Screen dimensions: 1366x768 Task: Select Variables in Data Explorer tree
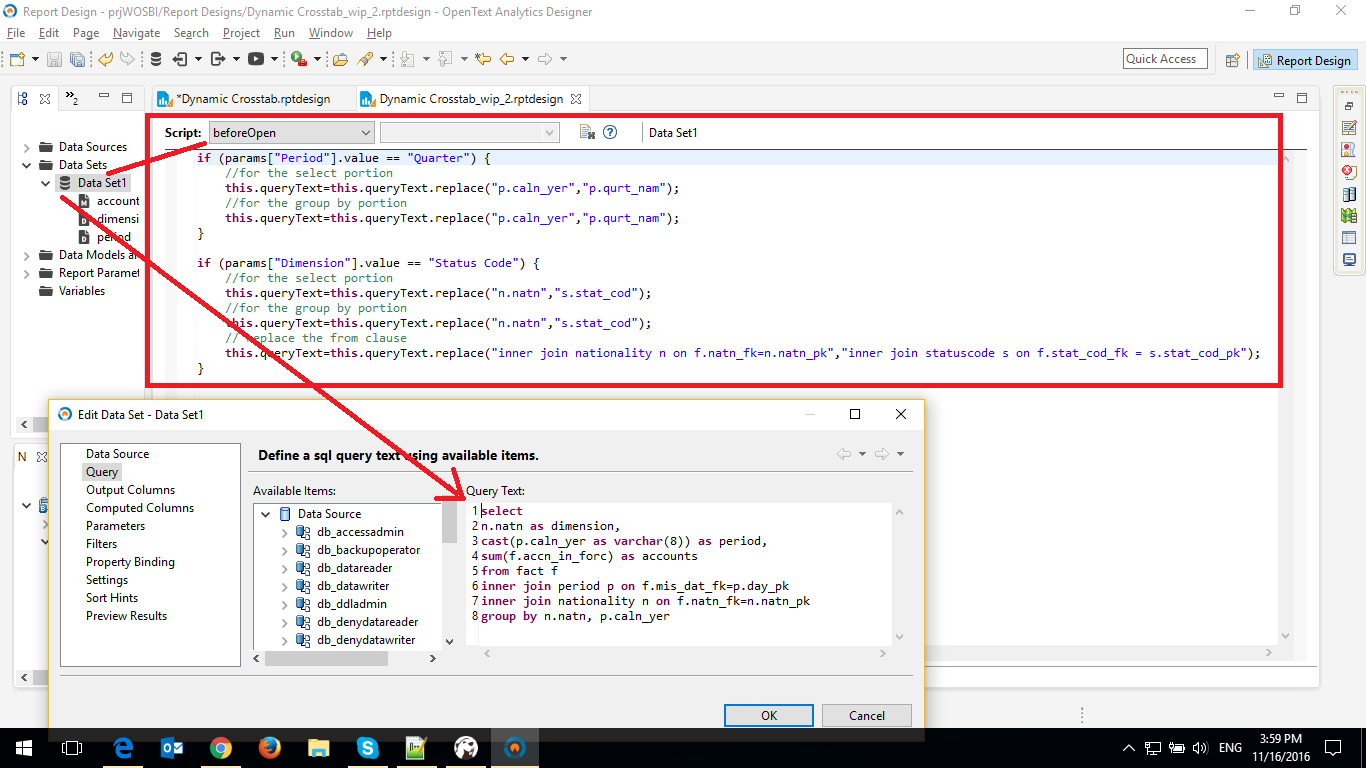click(x=82, y=291)
